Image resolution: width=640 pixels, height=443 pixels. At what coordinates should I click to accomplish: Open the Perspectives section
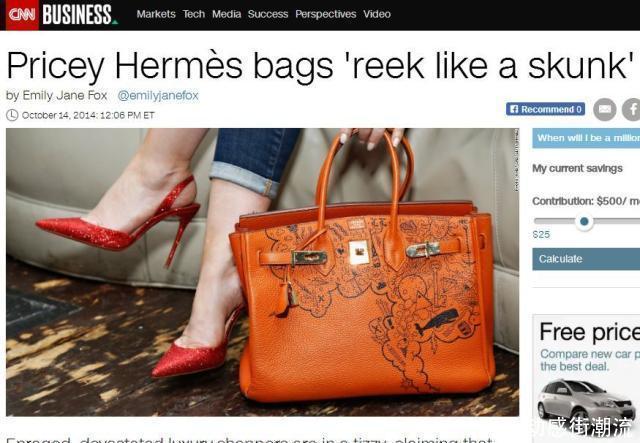pyautogui.click(x=326, y=14)
